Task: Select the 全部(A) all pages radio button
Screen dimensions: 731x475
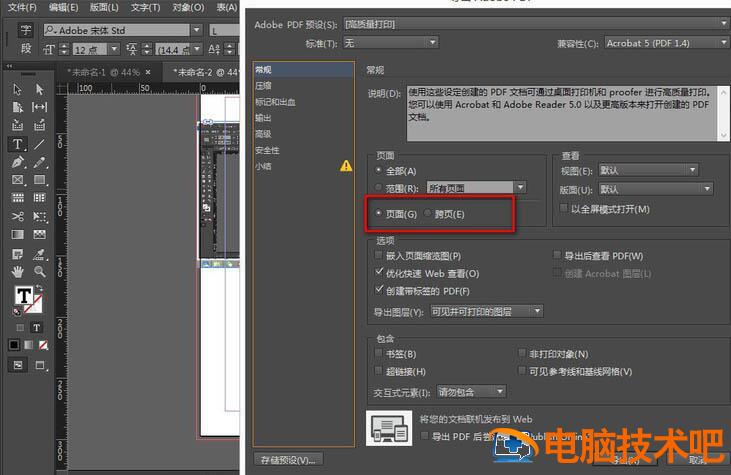Action: (x=379, y=171)
